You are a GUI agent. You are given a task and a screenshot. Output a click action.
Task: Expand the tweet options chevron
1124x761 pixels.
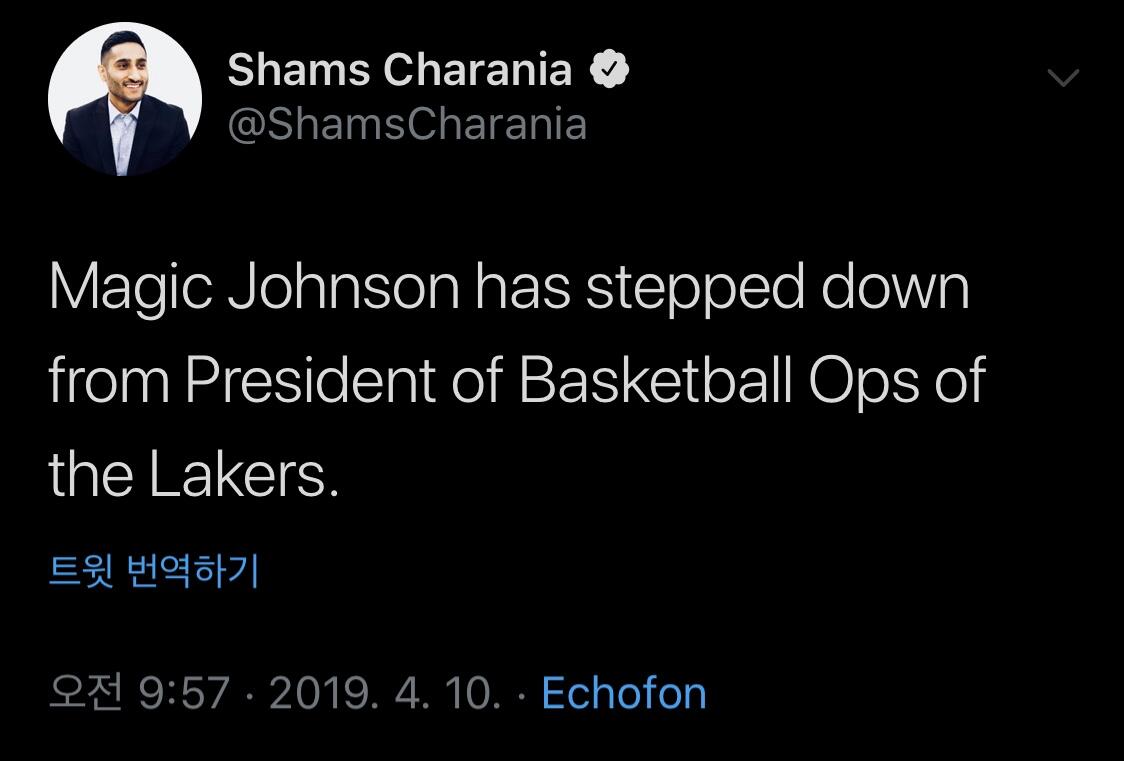coord(1062,77)
